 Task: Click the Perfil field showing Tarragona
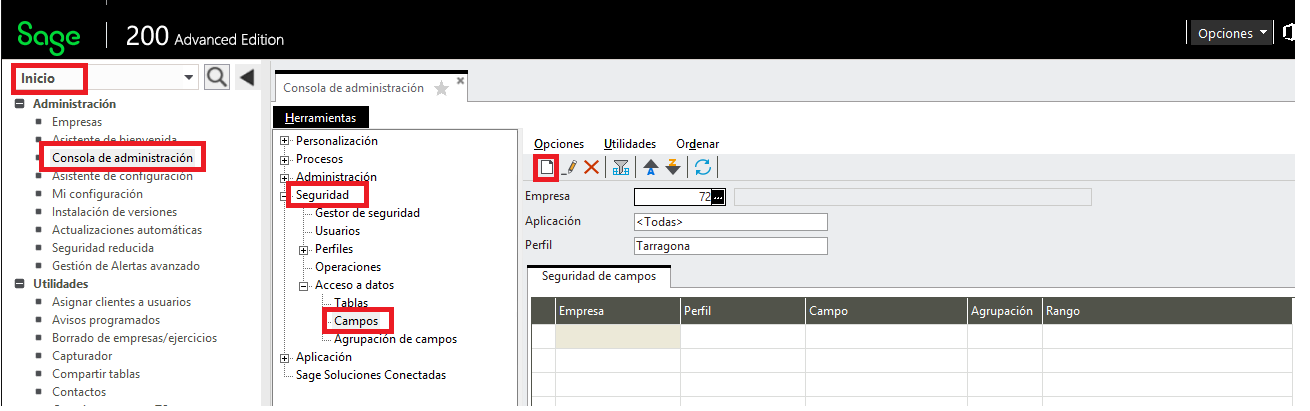(731, 246)
